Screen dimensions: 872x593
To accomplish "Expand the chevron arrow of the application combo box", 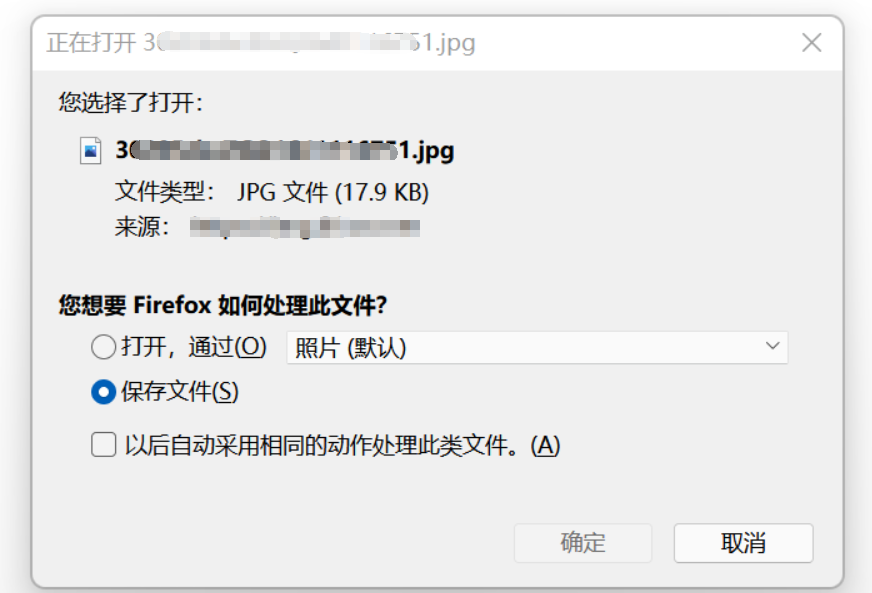I will tap(772, 346).
